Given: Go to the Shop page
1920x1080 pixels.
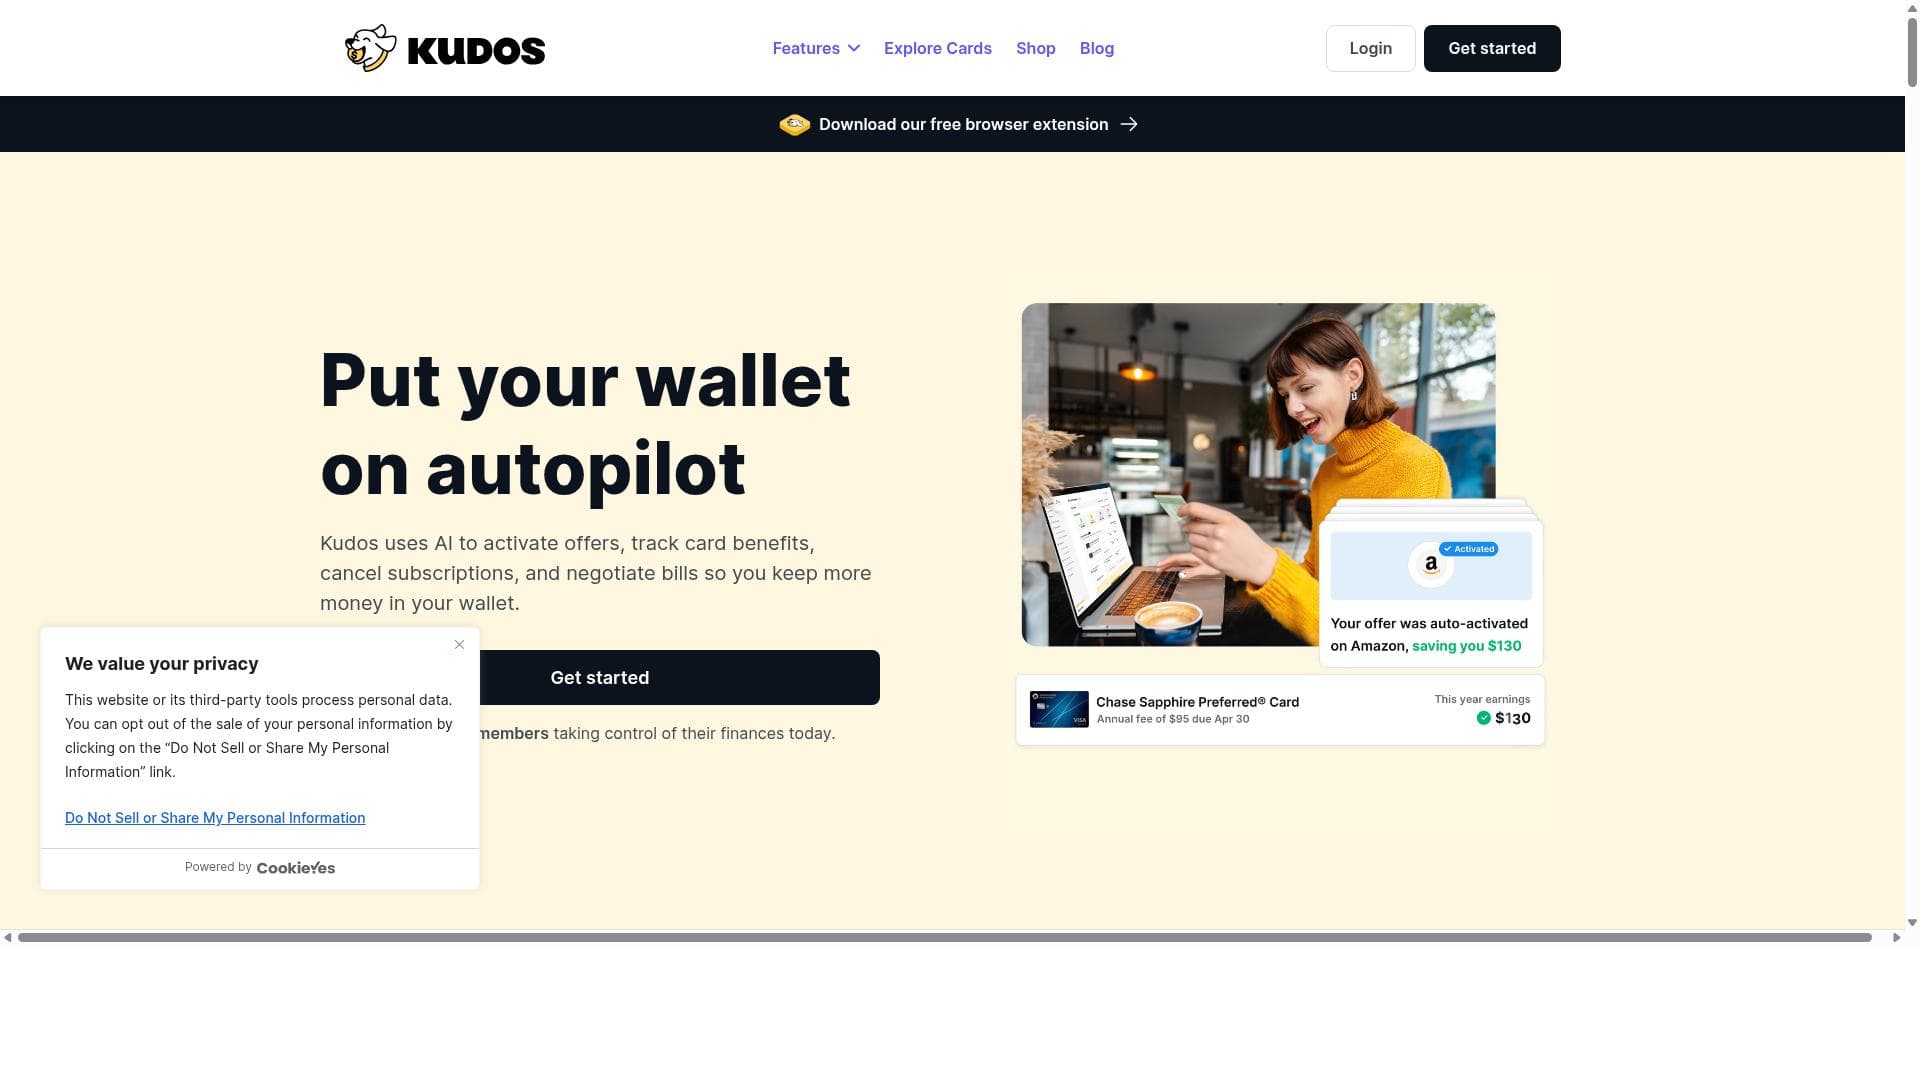Looking at the screenshot, I should click(1036, 48).
